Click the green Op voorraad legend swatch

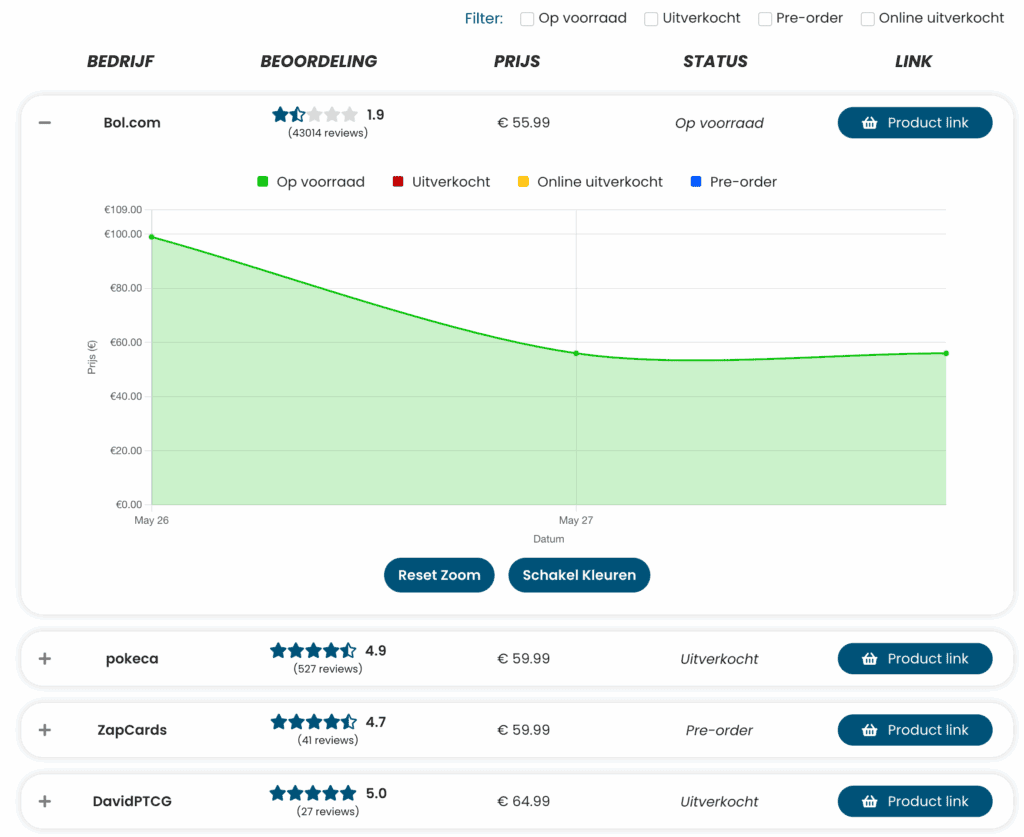[263, 182]
